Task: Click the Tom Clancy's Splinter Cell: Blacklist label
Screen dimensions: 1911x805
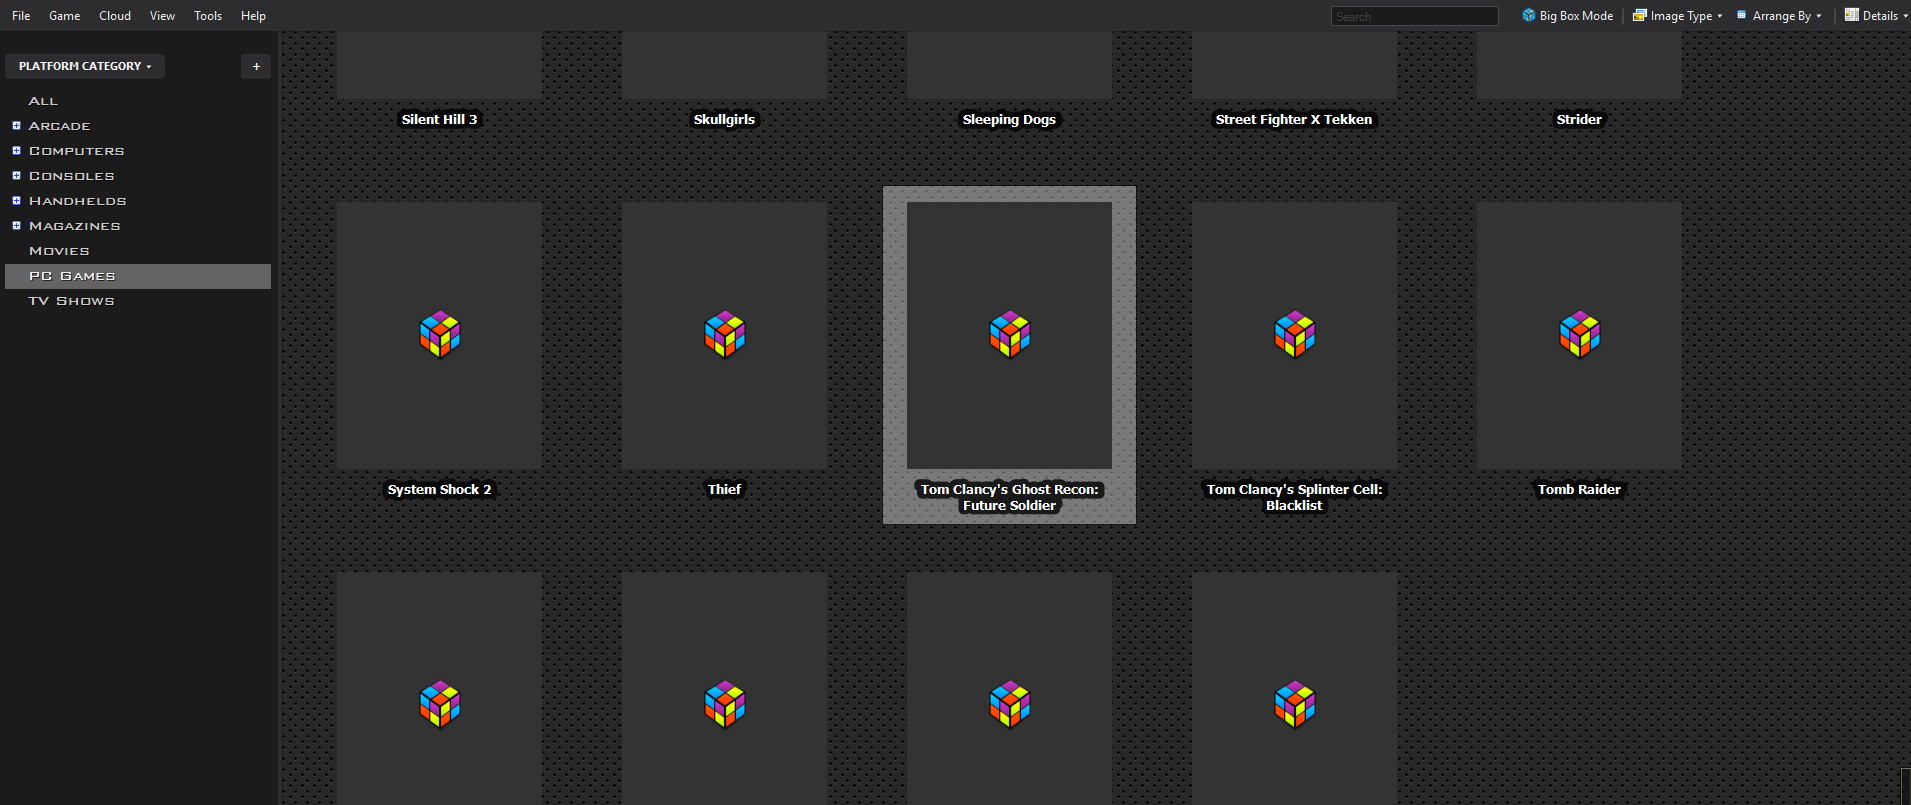Action: click(1295, 497)
